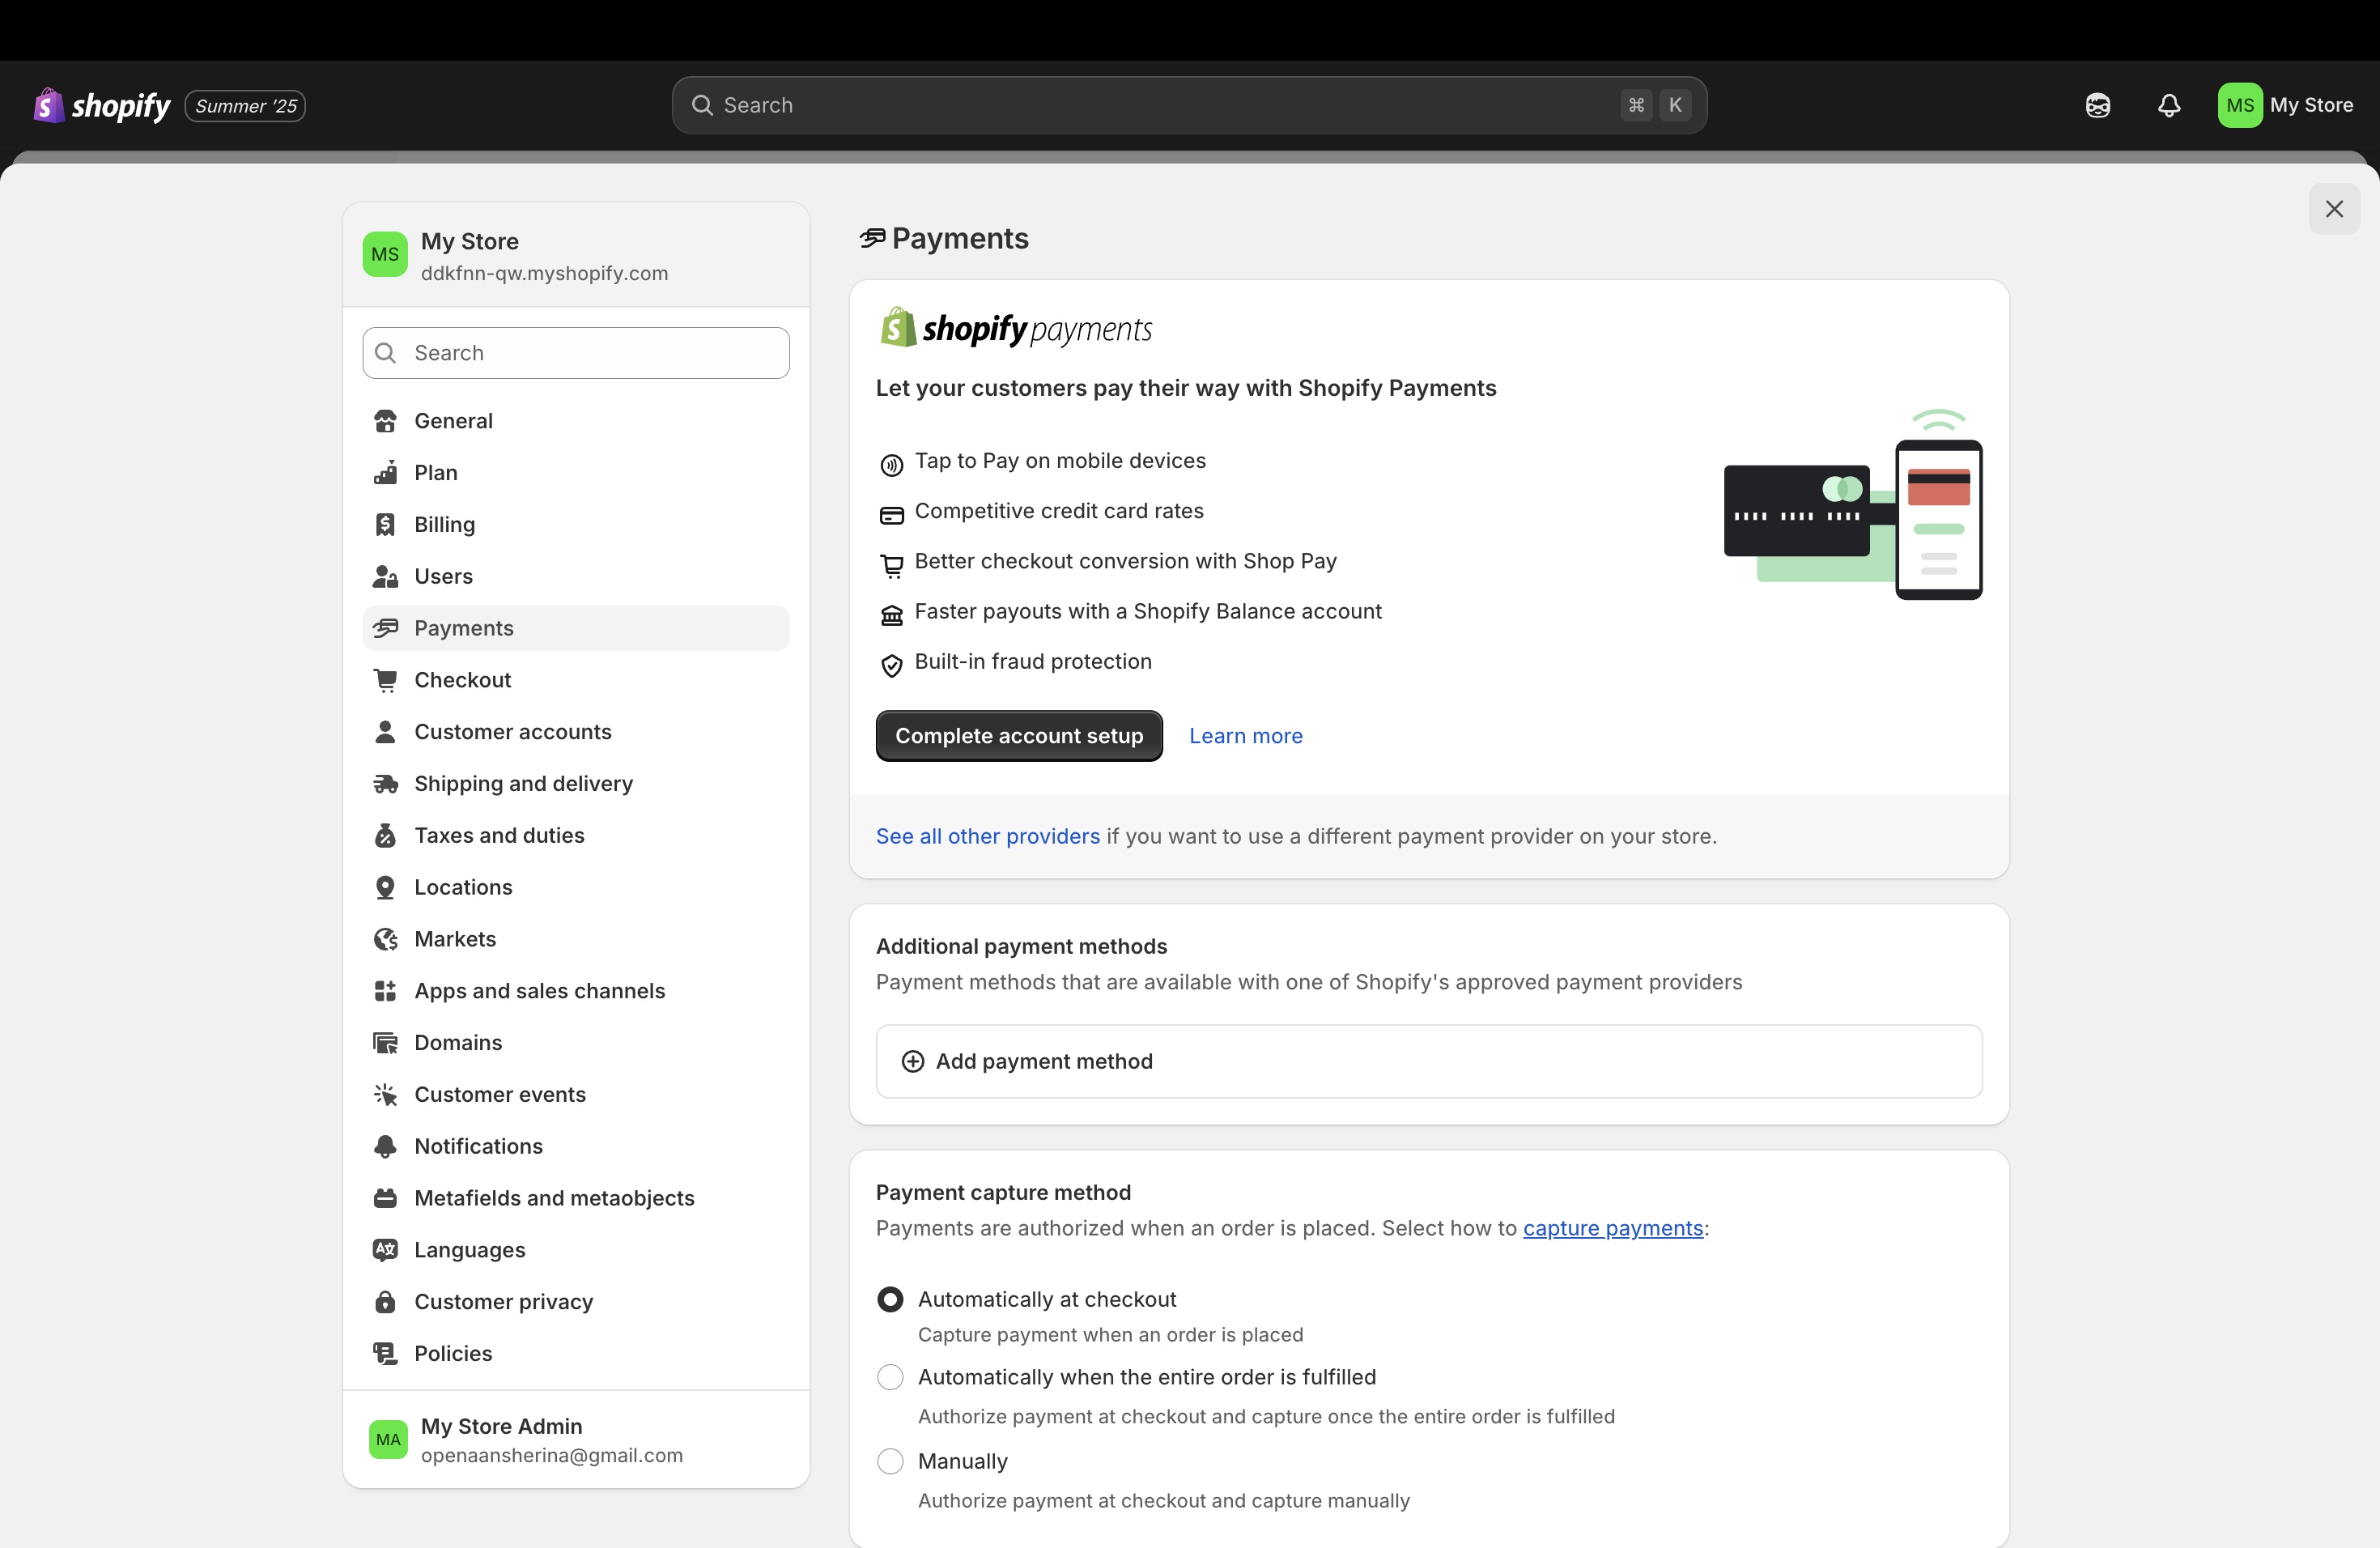Click the Notifications bell icon in the sidebar
This screenshot has height=1548, width=2380.
[385, 1147]
